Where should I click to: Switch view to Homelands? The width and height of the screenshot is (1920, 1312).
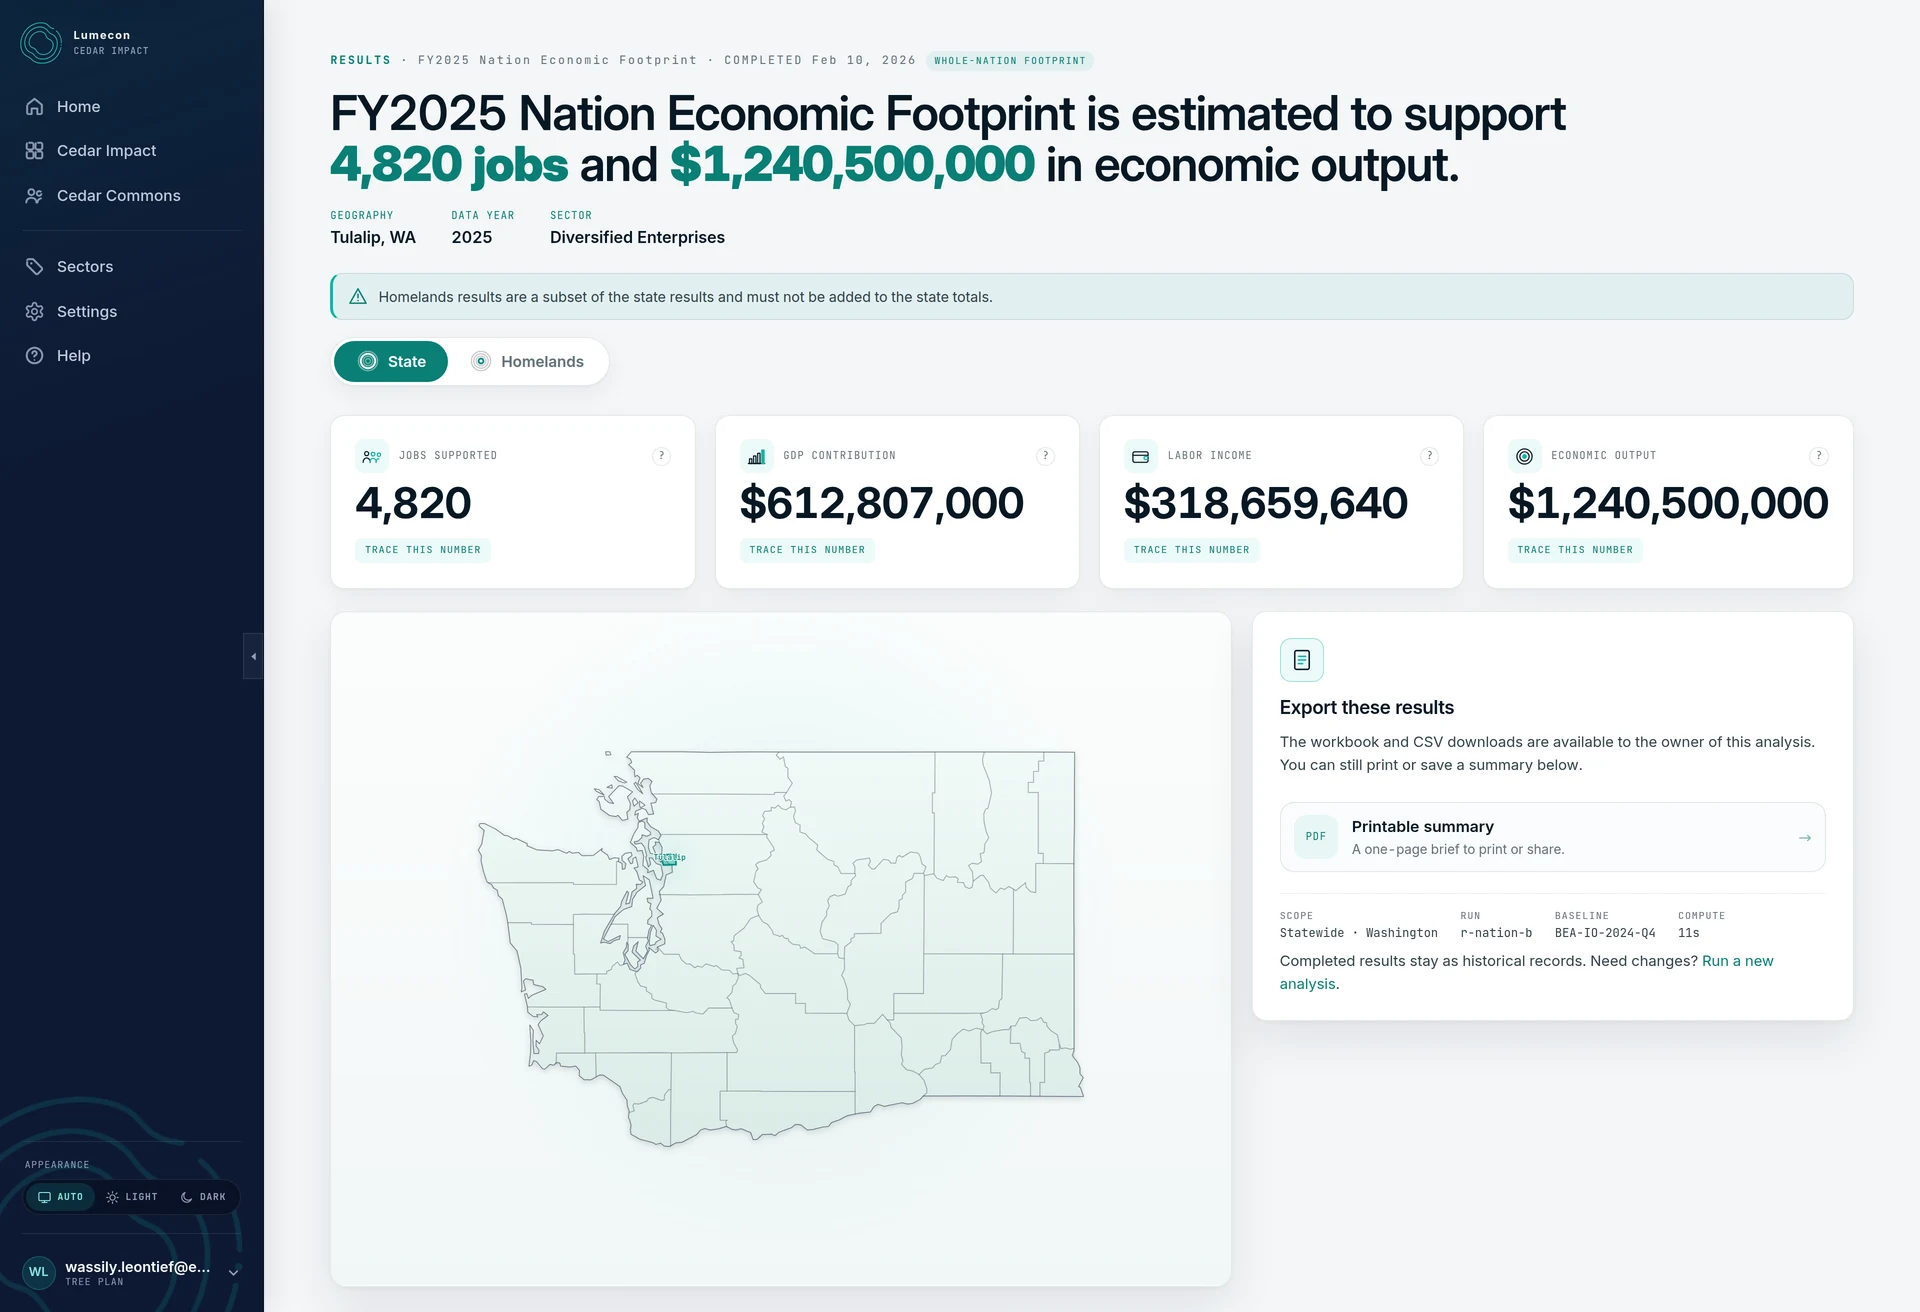click(x=528, y=362)
